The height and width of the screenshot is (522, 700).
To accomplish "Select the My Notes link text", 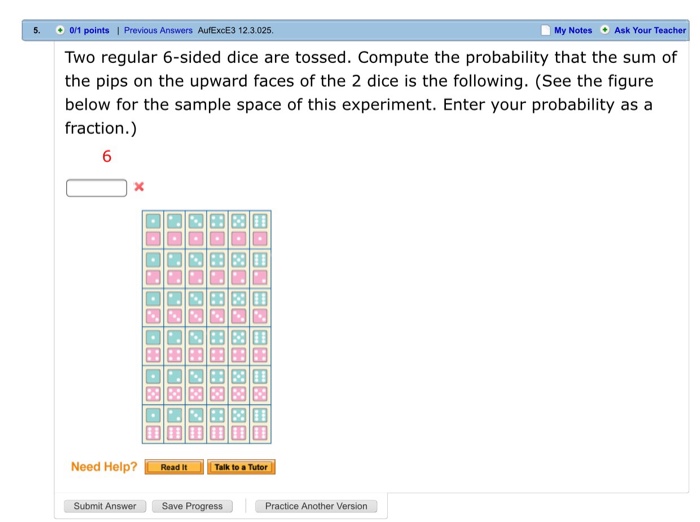I will pyautogui.click(x=573, y=30).
